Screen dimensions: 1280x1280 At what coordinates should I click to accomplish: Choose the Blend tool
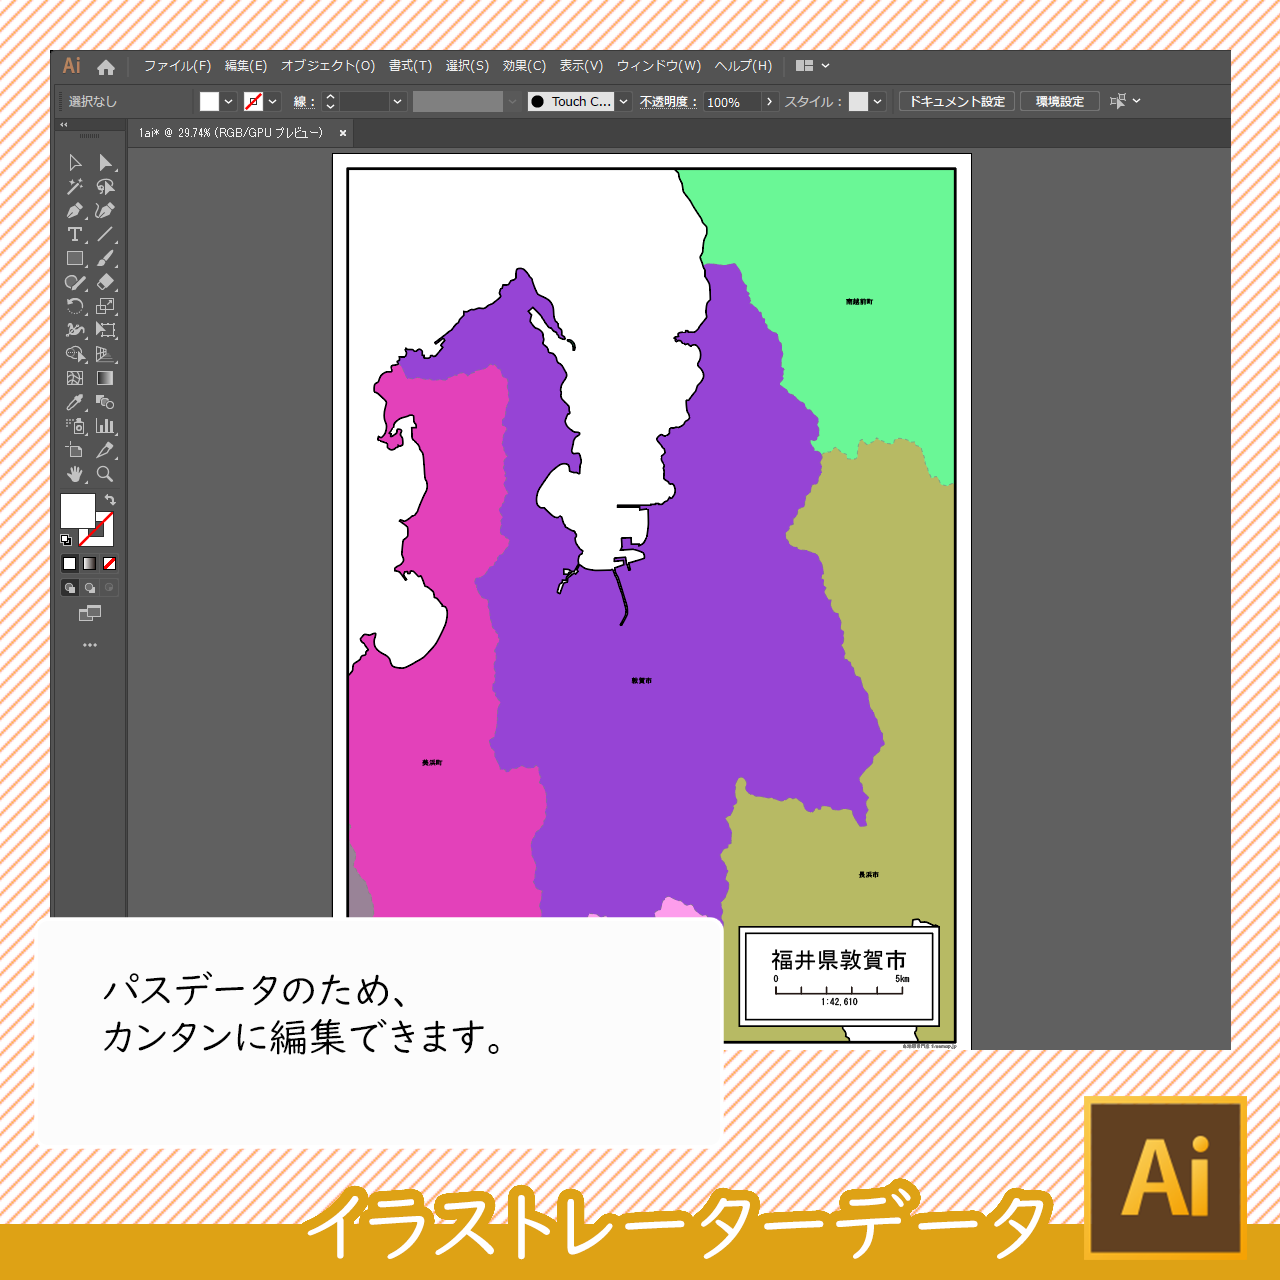(105, 403)
